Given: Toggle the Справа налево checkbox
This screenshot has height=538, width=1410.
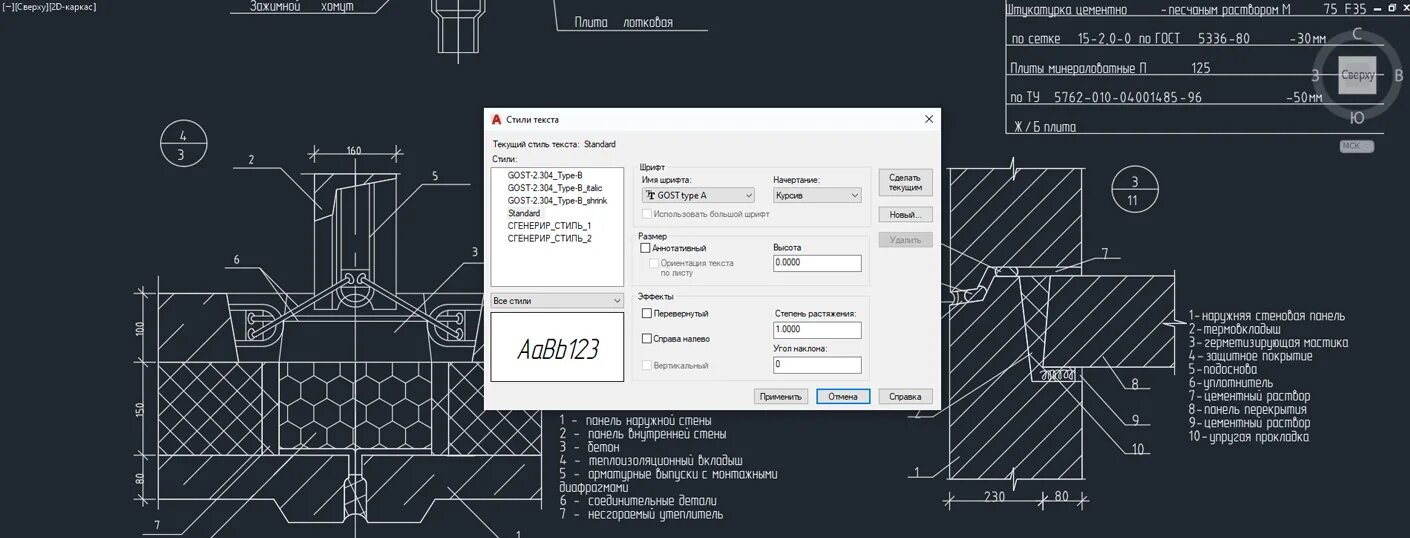Looking at the screenshot, I should point(646,339).
